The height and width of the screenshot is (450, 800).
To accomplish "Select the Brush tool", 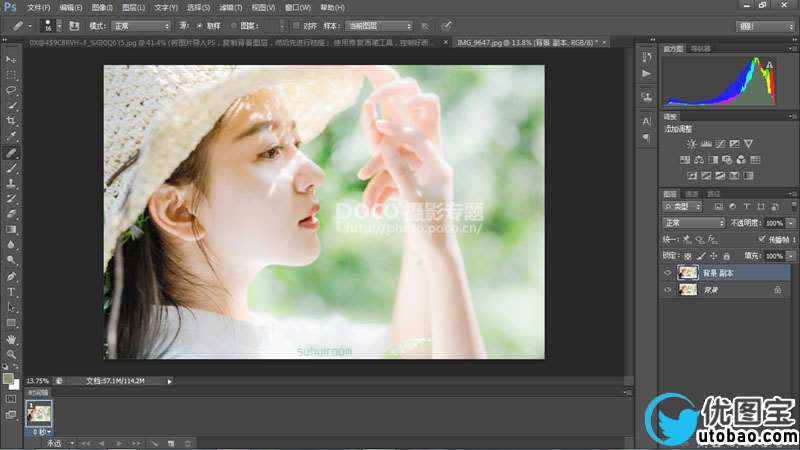I will [11, 168].
